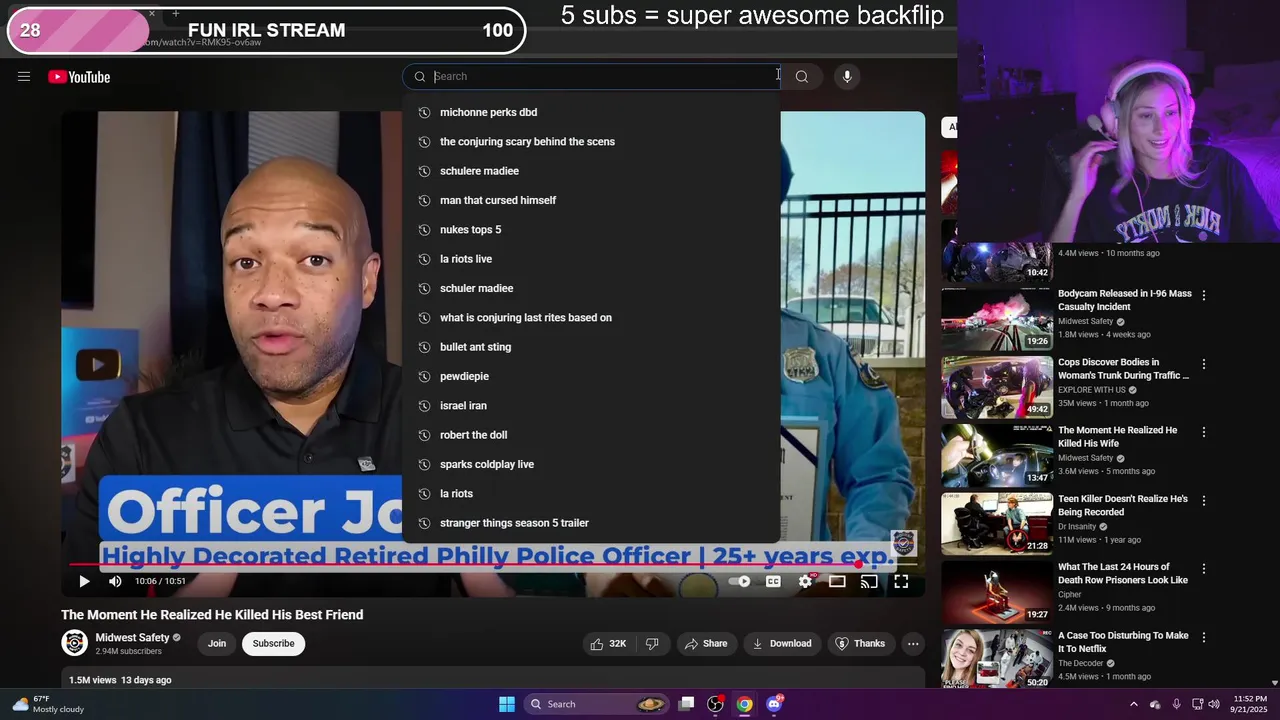The image size is (1280, 720).
Task: Cast video with Play on TV
Action: click(x=869, y=581)
